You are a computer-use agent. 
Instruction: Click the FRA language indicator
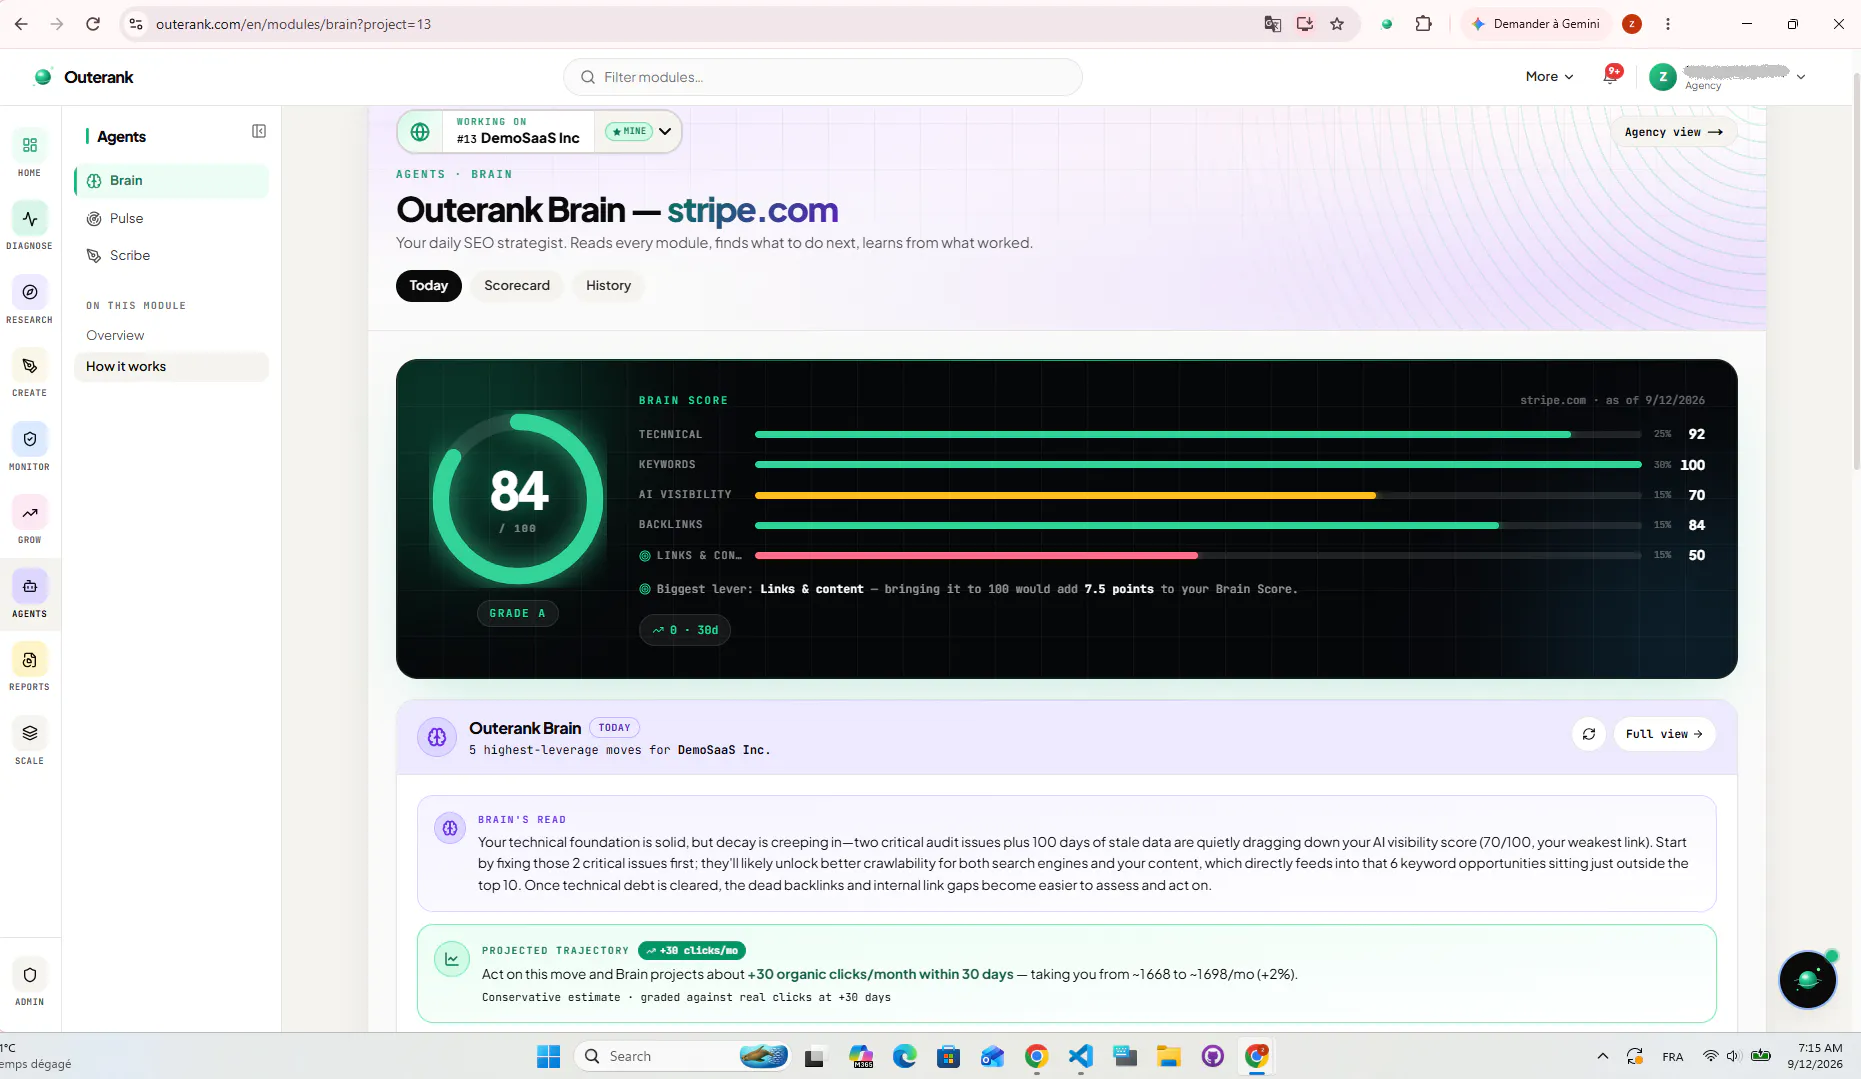tap(1673, 1056)
